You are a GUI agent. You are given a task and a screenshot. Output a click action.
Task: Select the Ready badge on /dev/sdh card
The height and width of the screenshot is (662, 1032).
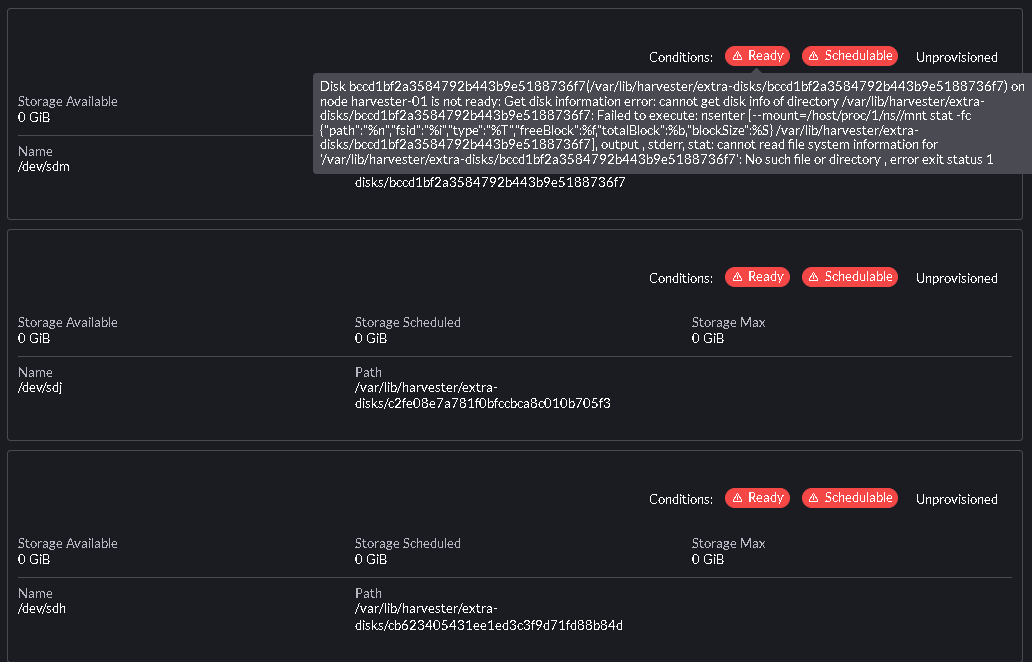(757, 498)
